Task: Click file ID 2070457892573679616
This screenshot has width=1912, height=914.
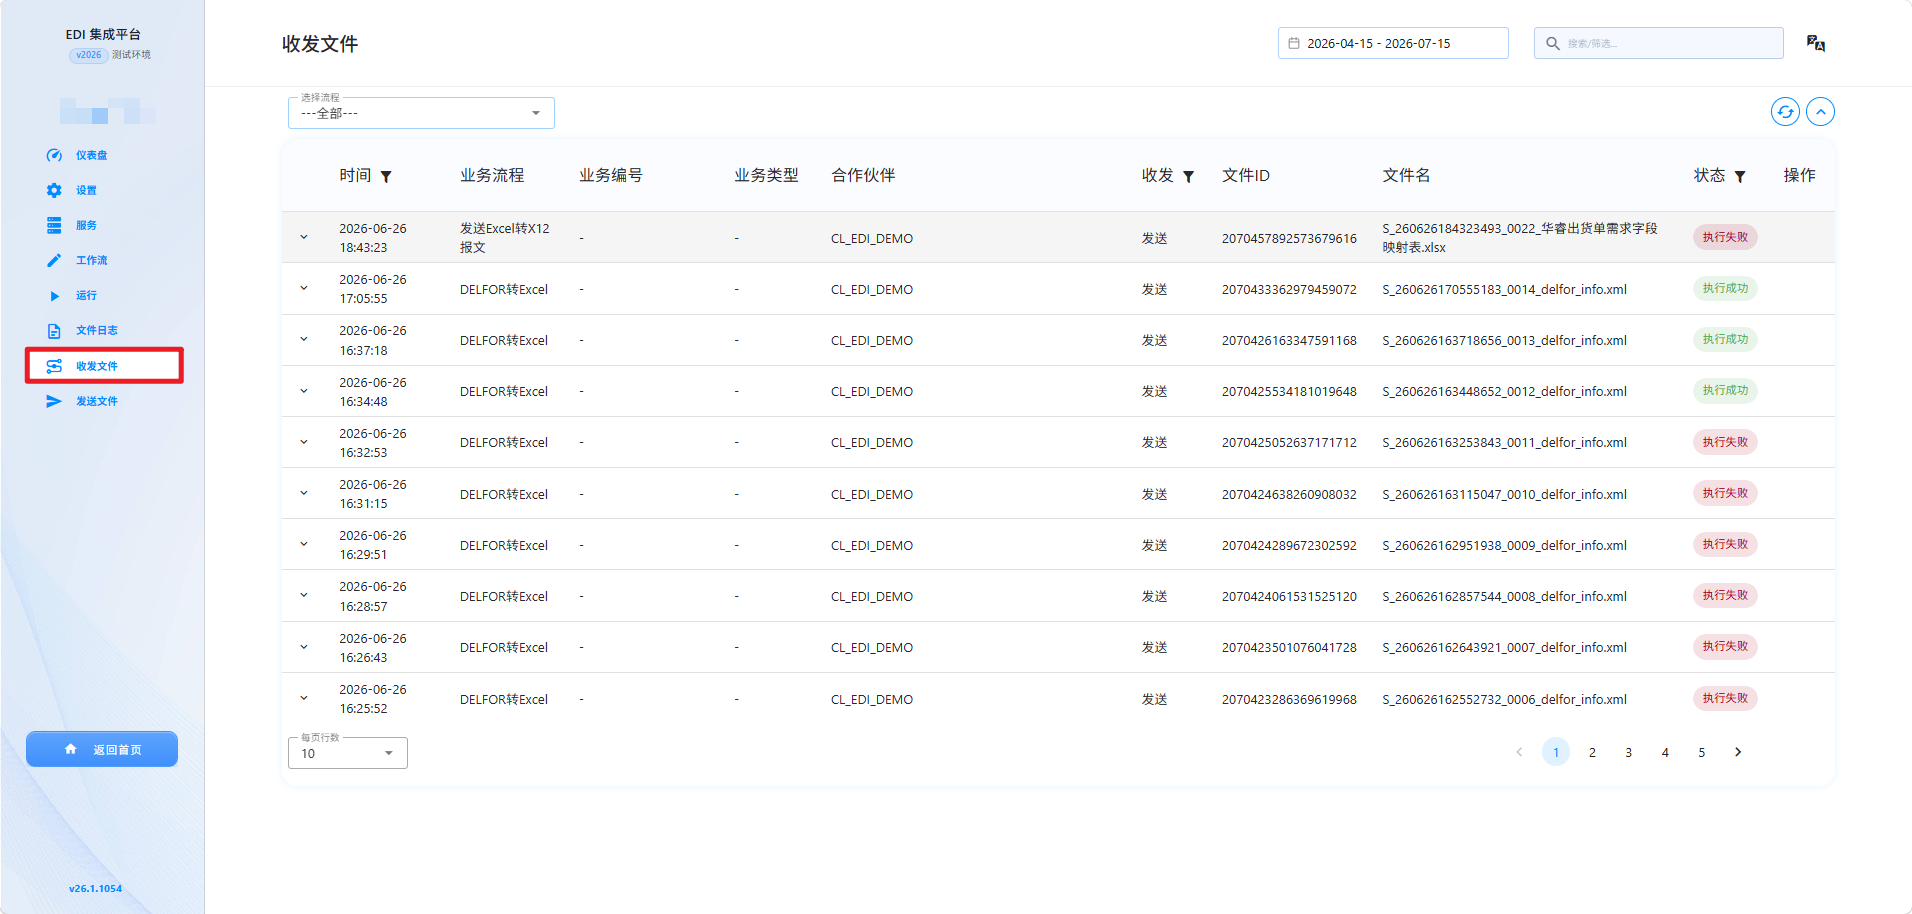Action: (x=1289, y=238)
